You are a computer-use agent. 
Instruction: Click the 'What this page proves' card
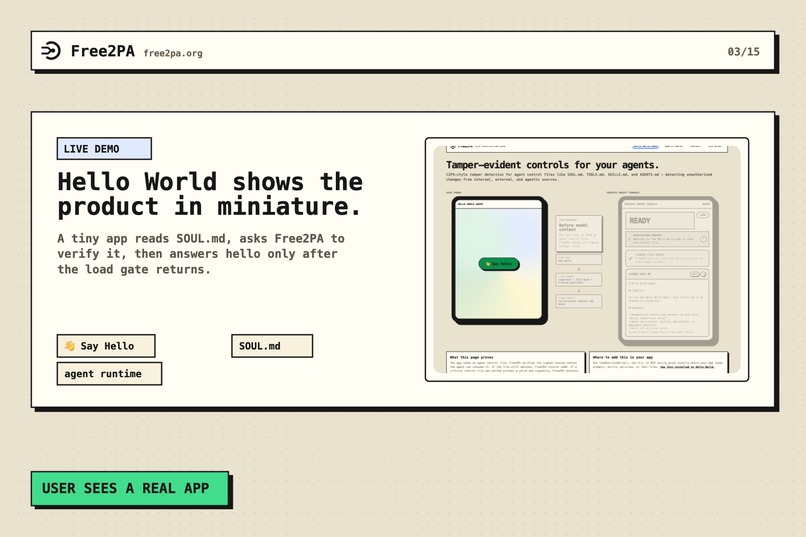point(516,362)
